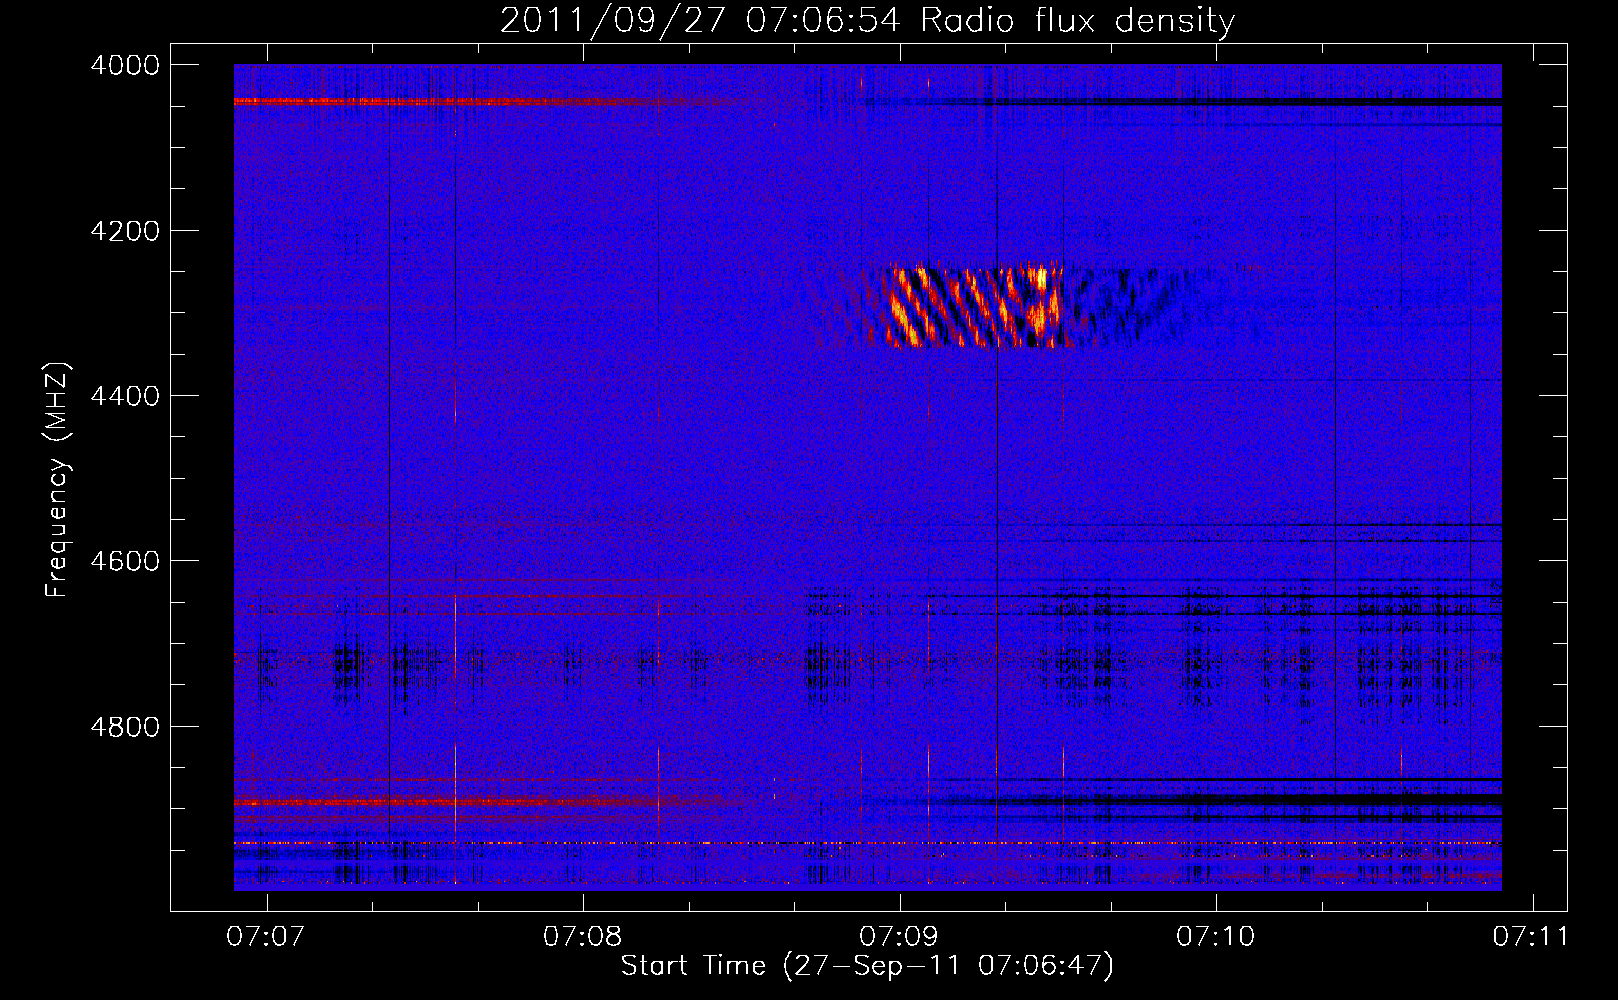Screen dimensions: 1618x1000
Task: Click the 07:08 time tick label
Action: (x=582, y=937)
